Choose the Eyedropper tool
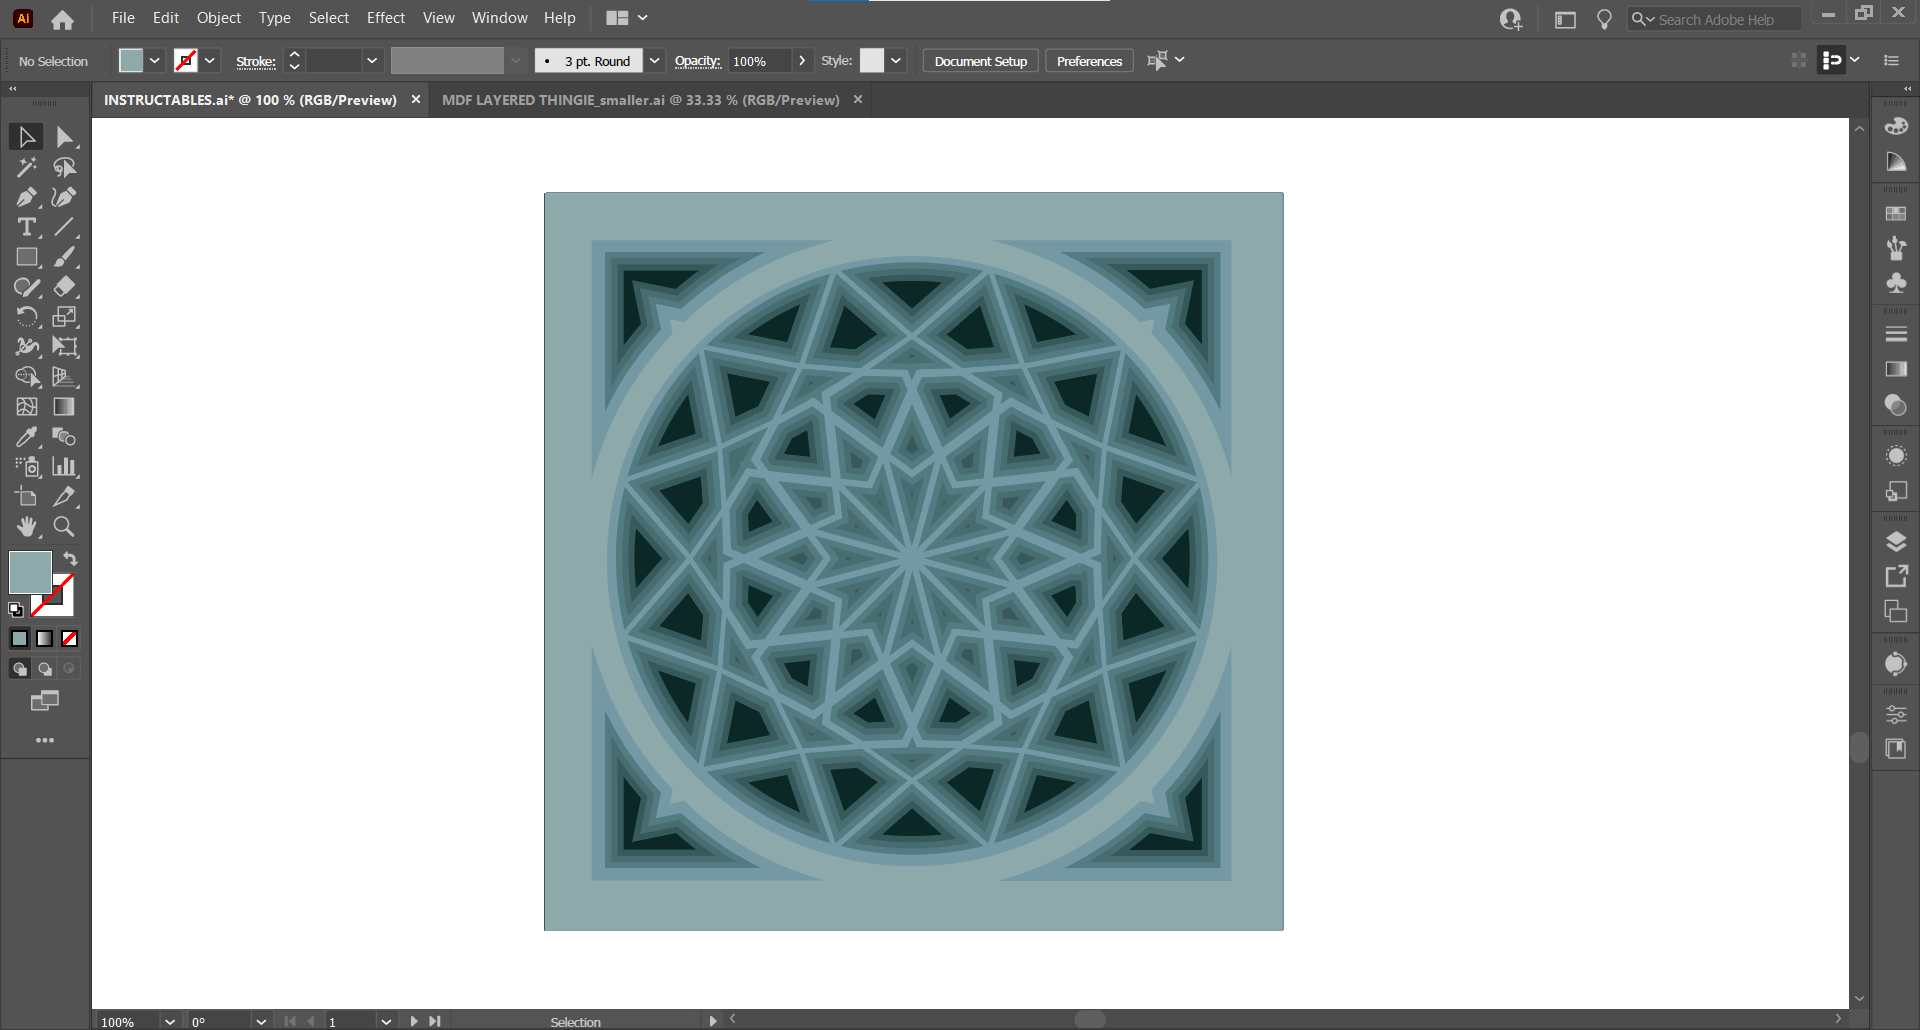1920x1030 pixels. [x=25, y=437]
